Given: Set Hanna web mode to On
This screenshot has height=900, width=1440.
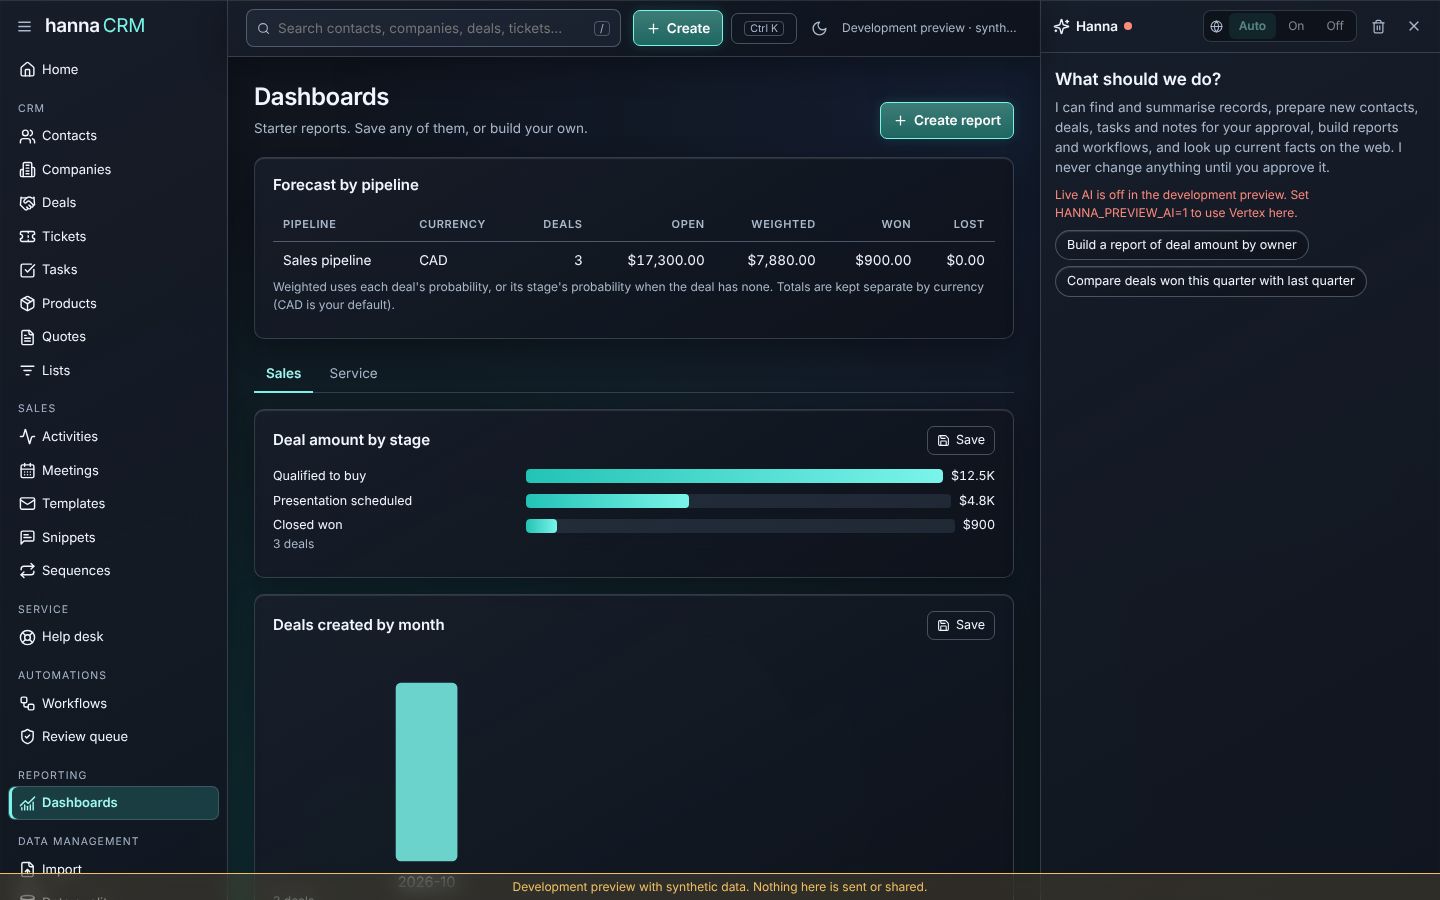Looking at the screenshot, I should click(x=1296, y=27).
